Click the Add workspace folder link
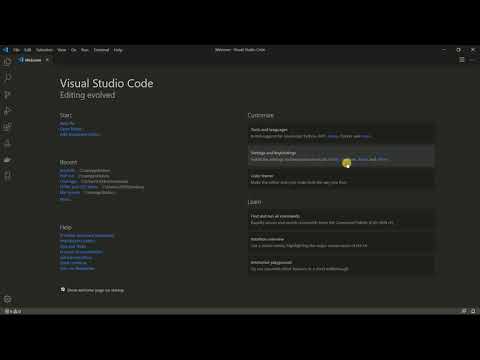480x360 pixels. pos(79,134)
